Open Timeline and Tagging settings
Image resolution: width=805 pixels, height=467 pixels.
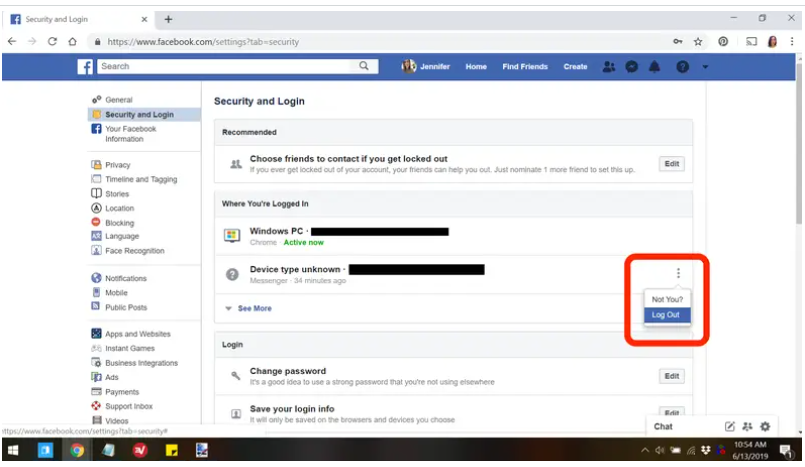(x=141, y=179)
